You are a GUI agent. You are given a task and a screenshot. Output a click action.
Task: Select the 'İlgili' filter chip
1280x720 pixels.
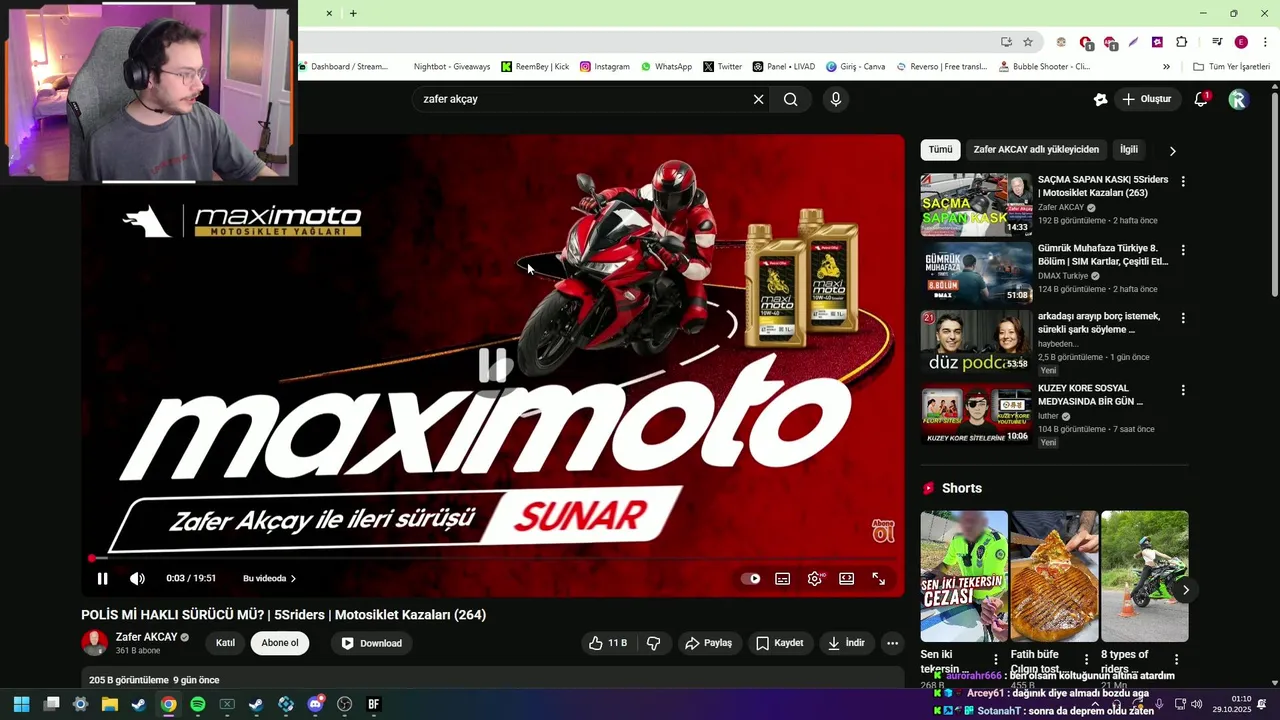1129,150
